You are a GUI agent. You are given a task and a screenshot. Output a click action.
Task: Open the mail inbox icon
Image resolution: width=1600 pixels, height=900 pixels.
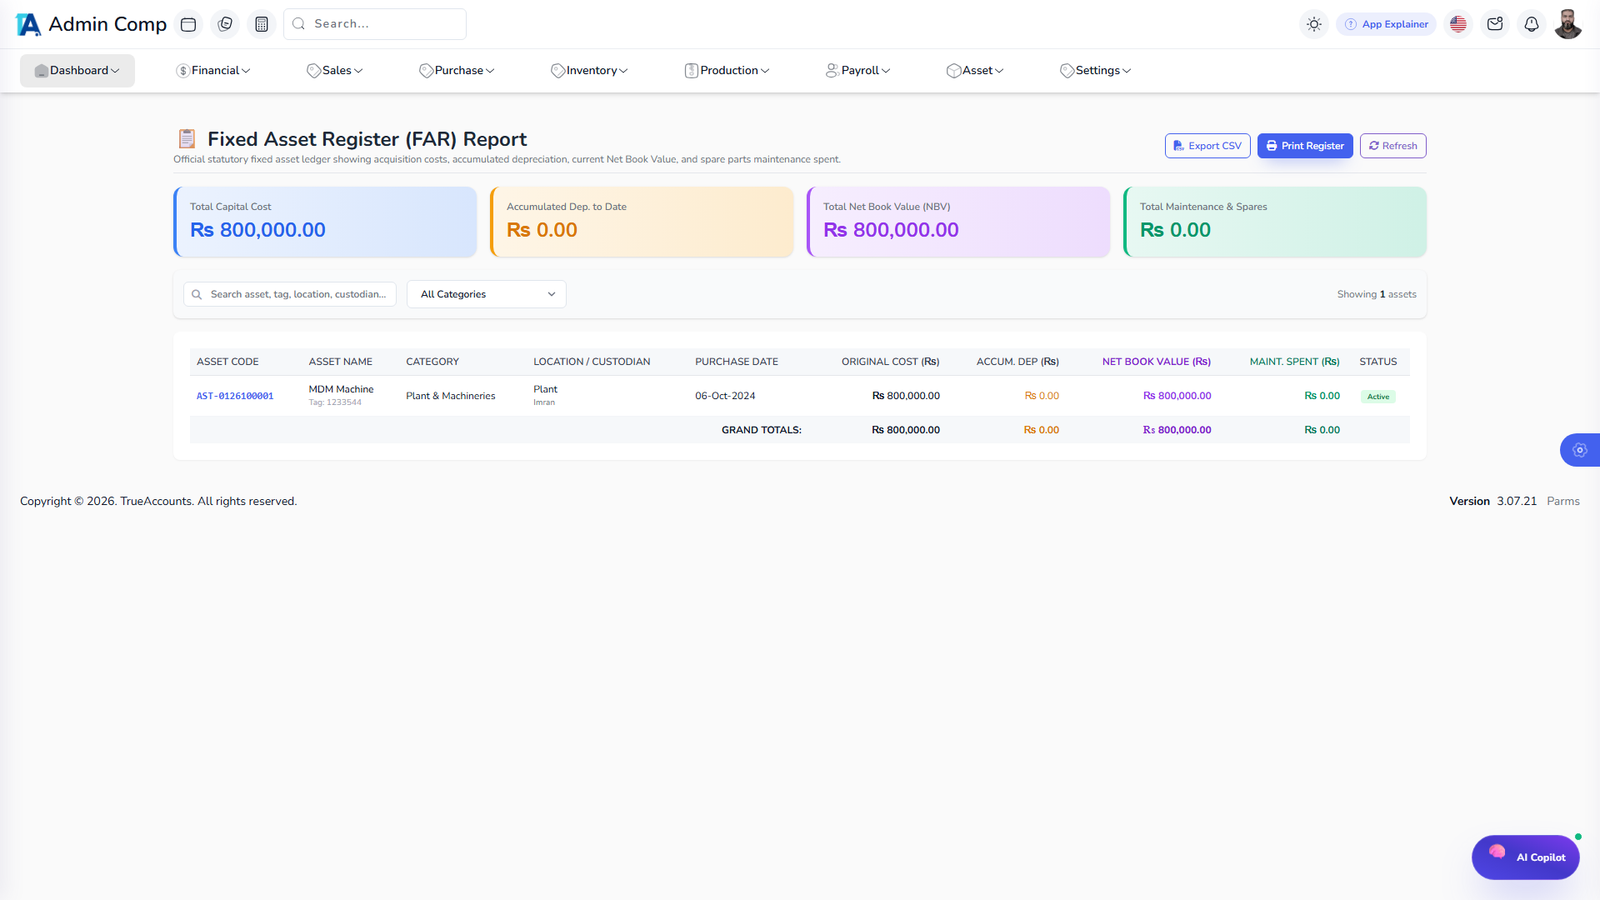1495,24
